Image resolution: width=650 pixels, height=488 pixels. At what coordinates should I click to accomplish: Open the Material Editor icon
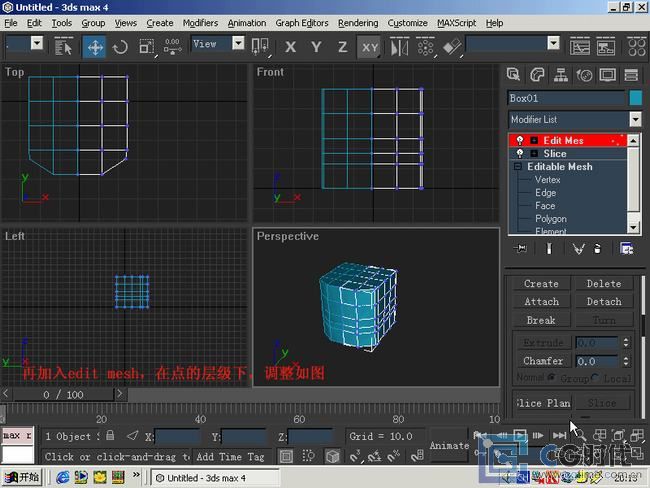tap(637, 47)
